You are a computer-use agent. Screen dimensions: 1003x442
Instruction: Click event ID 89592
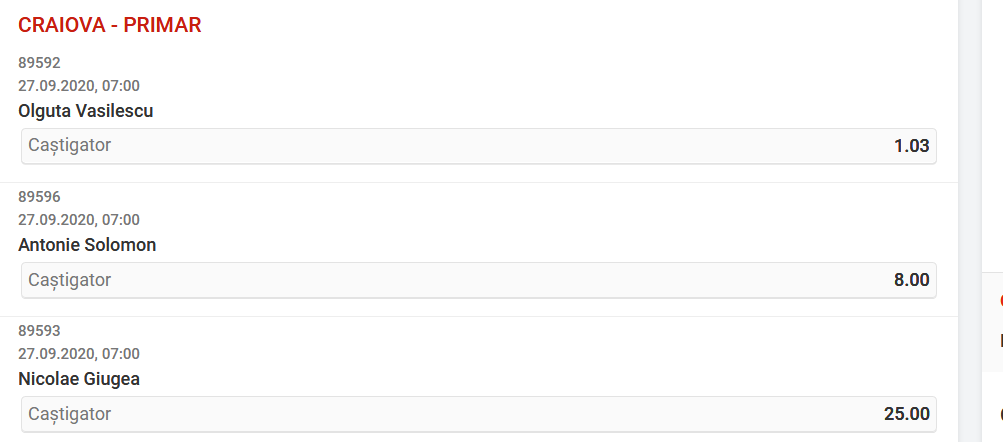click(39, 63)
